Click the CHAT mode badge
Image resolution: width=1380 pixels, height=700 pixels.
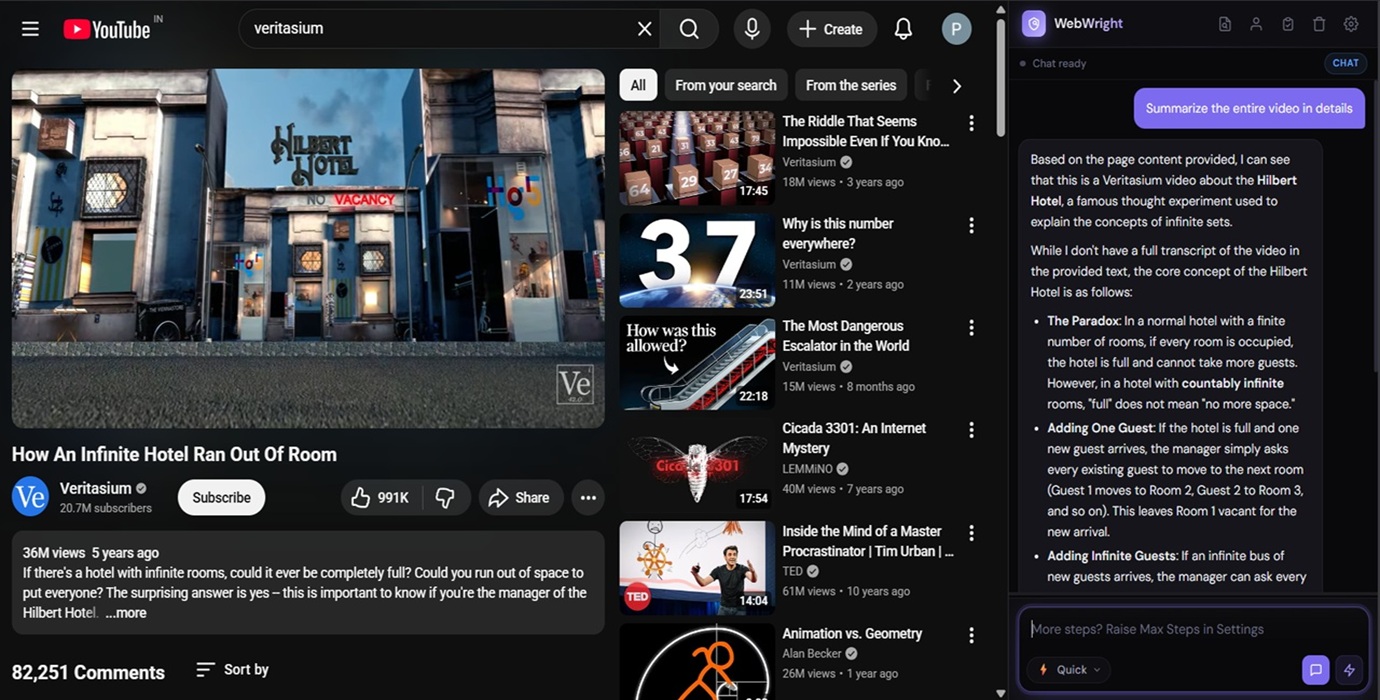tap(1346, 63)
